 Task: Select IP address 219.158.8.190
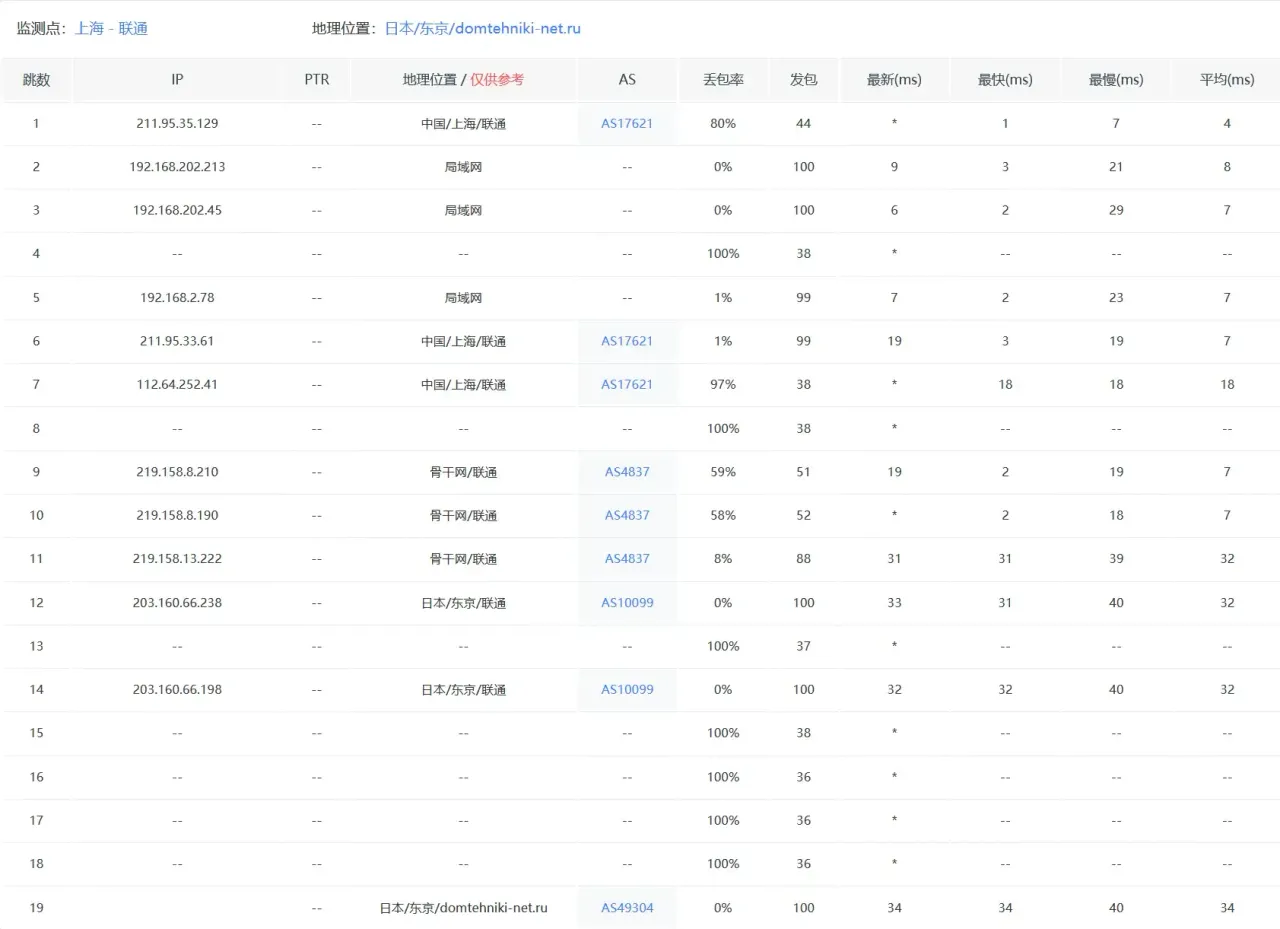[177, 516]
